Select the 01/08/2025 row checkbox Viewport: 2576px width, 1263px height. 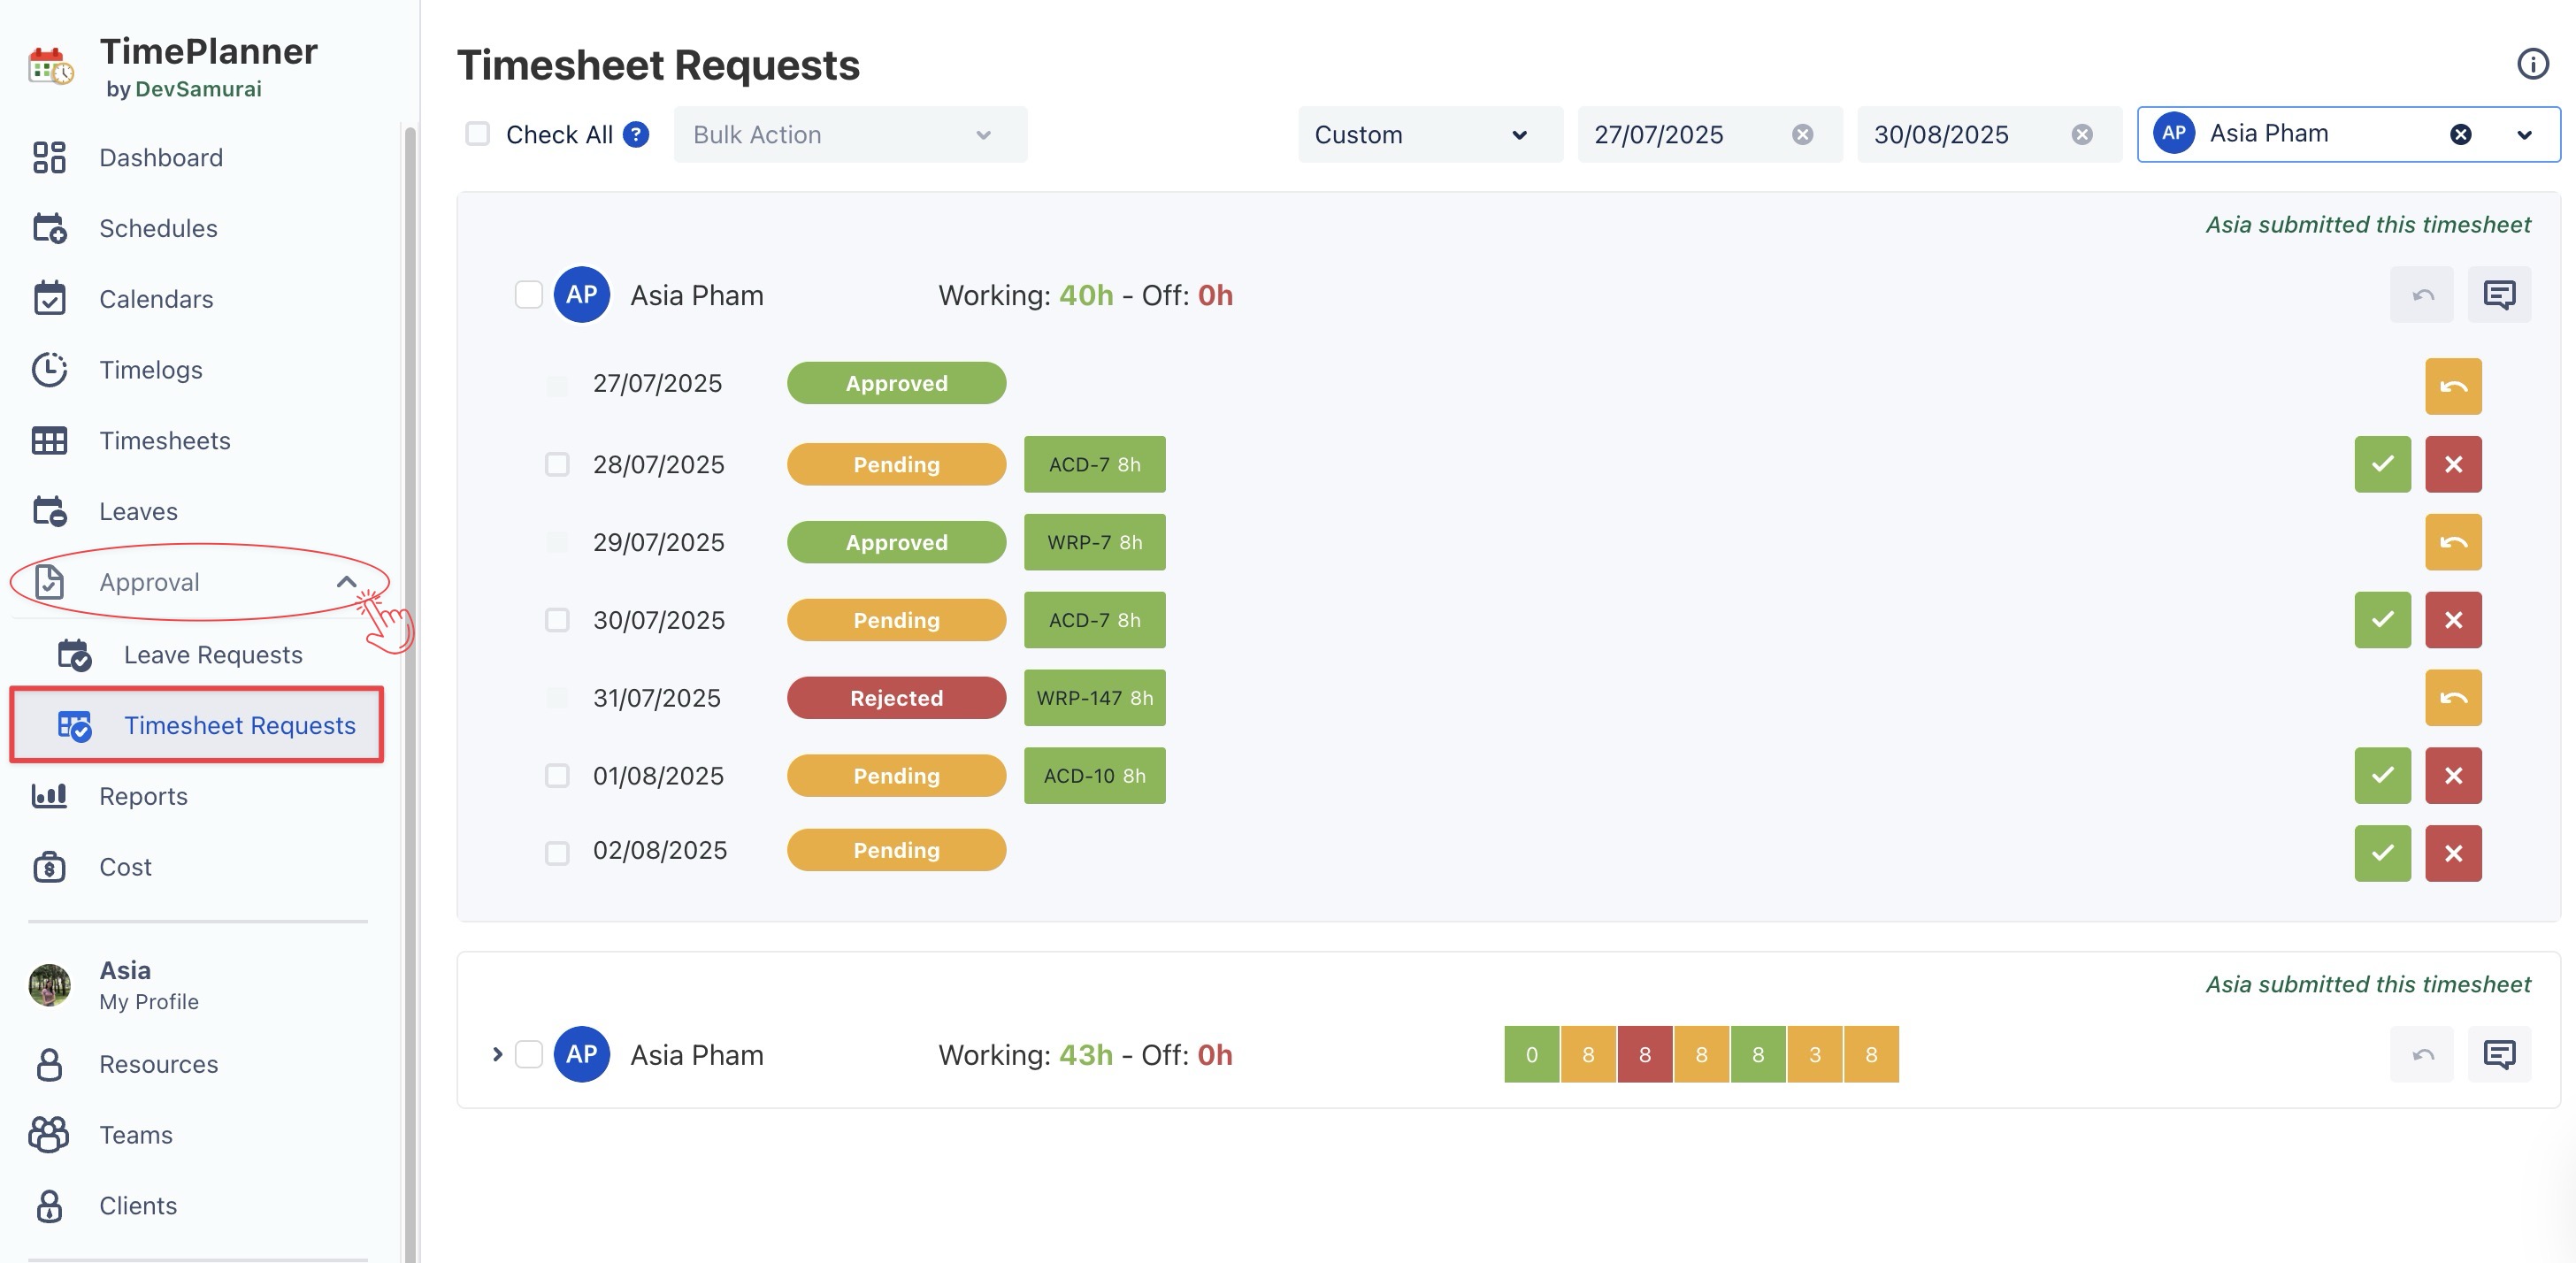(x=557, y=776)
